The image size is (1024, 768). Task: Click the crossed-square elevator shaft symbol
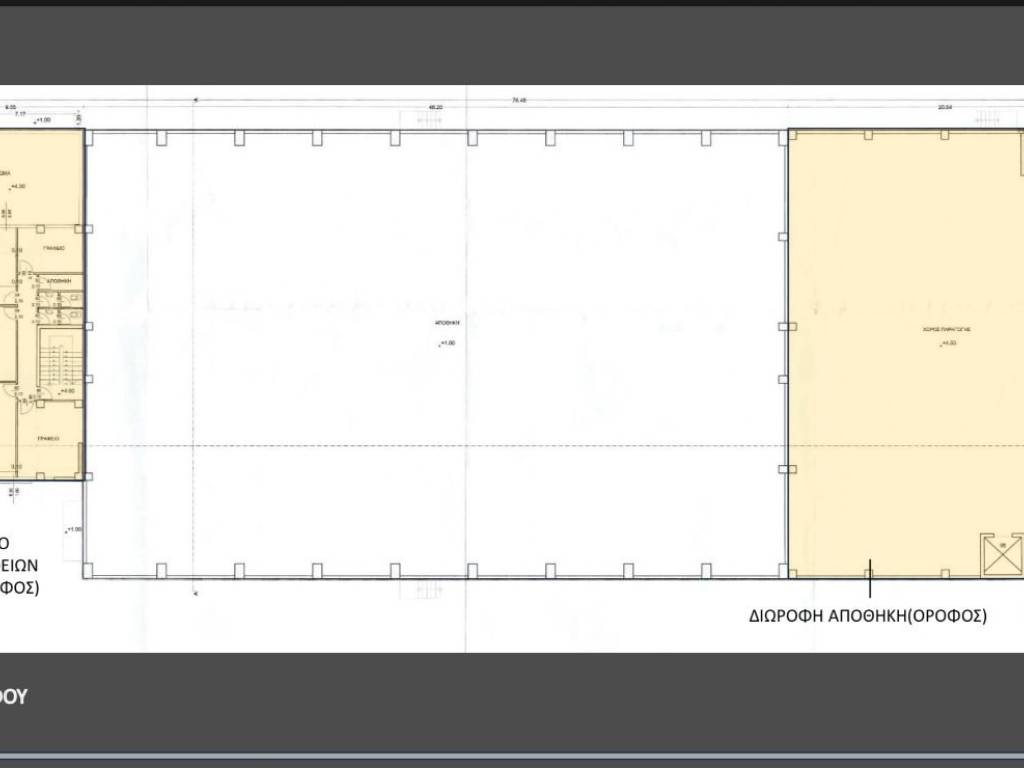pos(1002,555)
